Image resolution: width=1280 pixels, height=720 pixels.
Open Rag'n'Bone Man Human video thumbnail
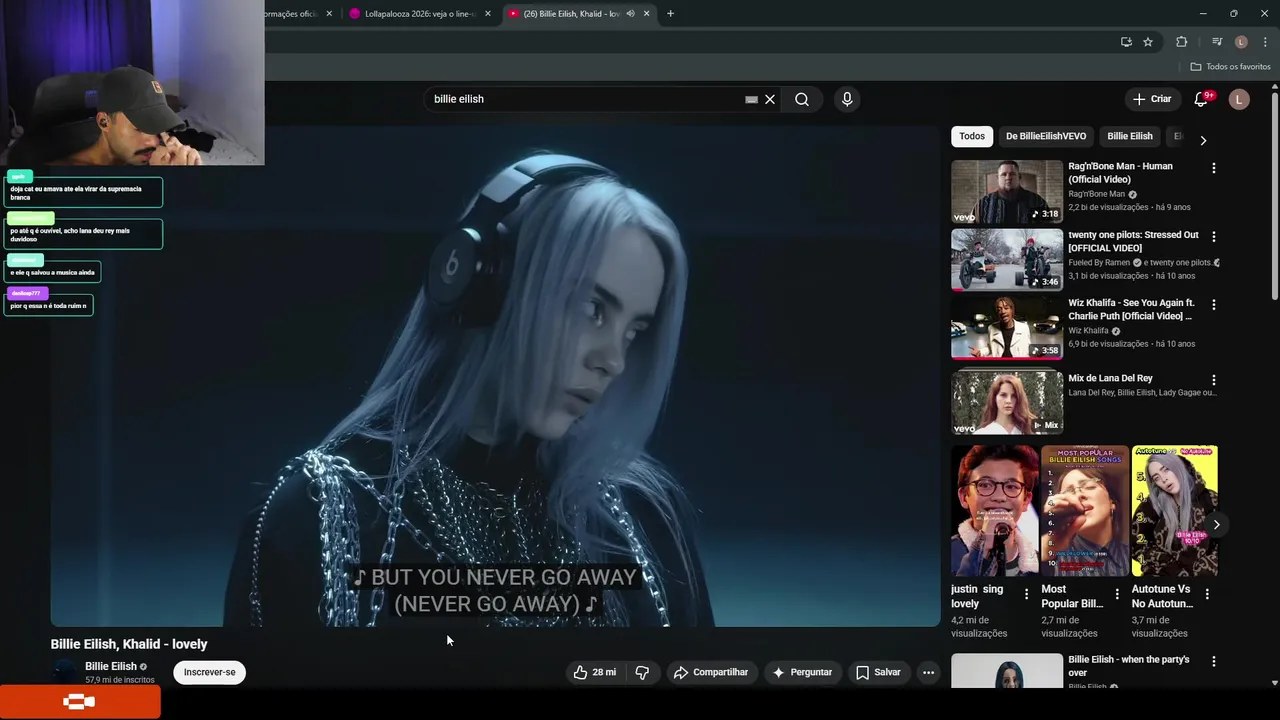tap(1007, 191)
